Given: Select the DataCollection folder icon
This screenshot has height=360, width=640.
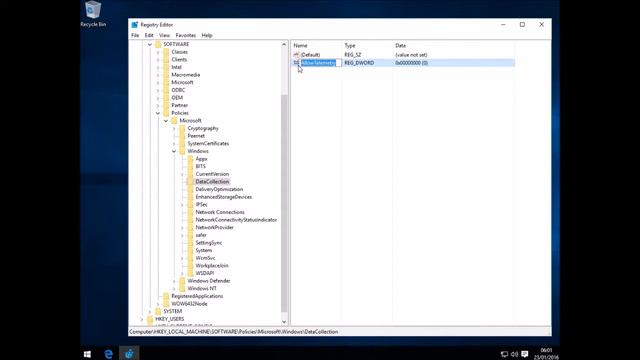Looking at the screenshot, I should click(191, 182).
